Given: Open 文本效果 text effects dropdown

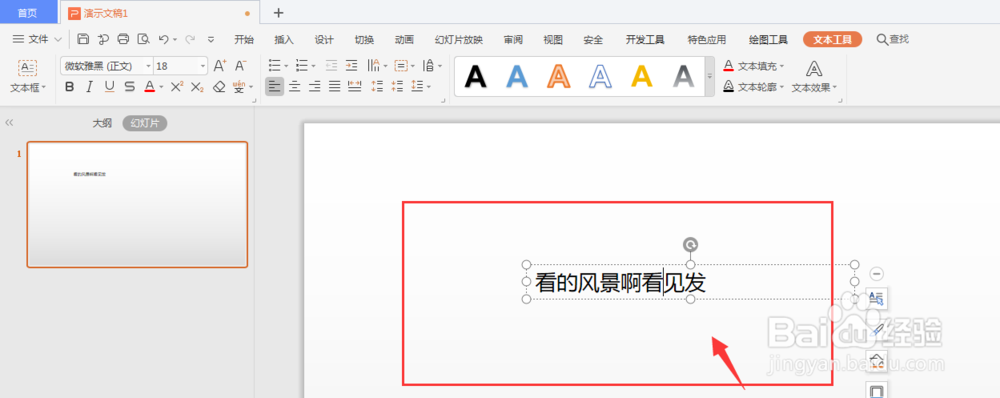Looking at the screenshot, I should tap(814, 77).
